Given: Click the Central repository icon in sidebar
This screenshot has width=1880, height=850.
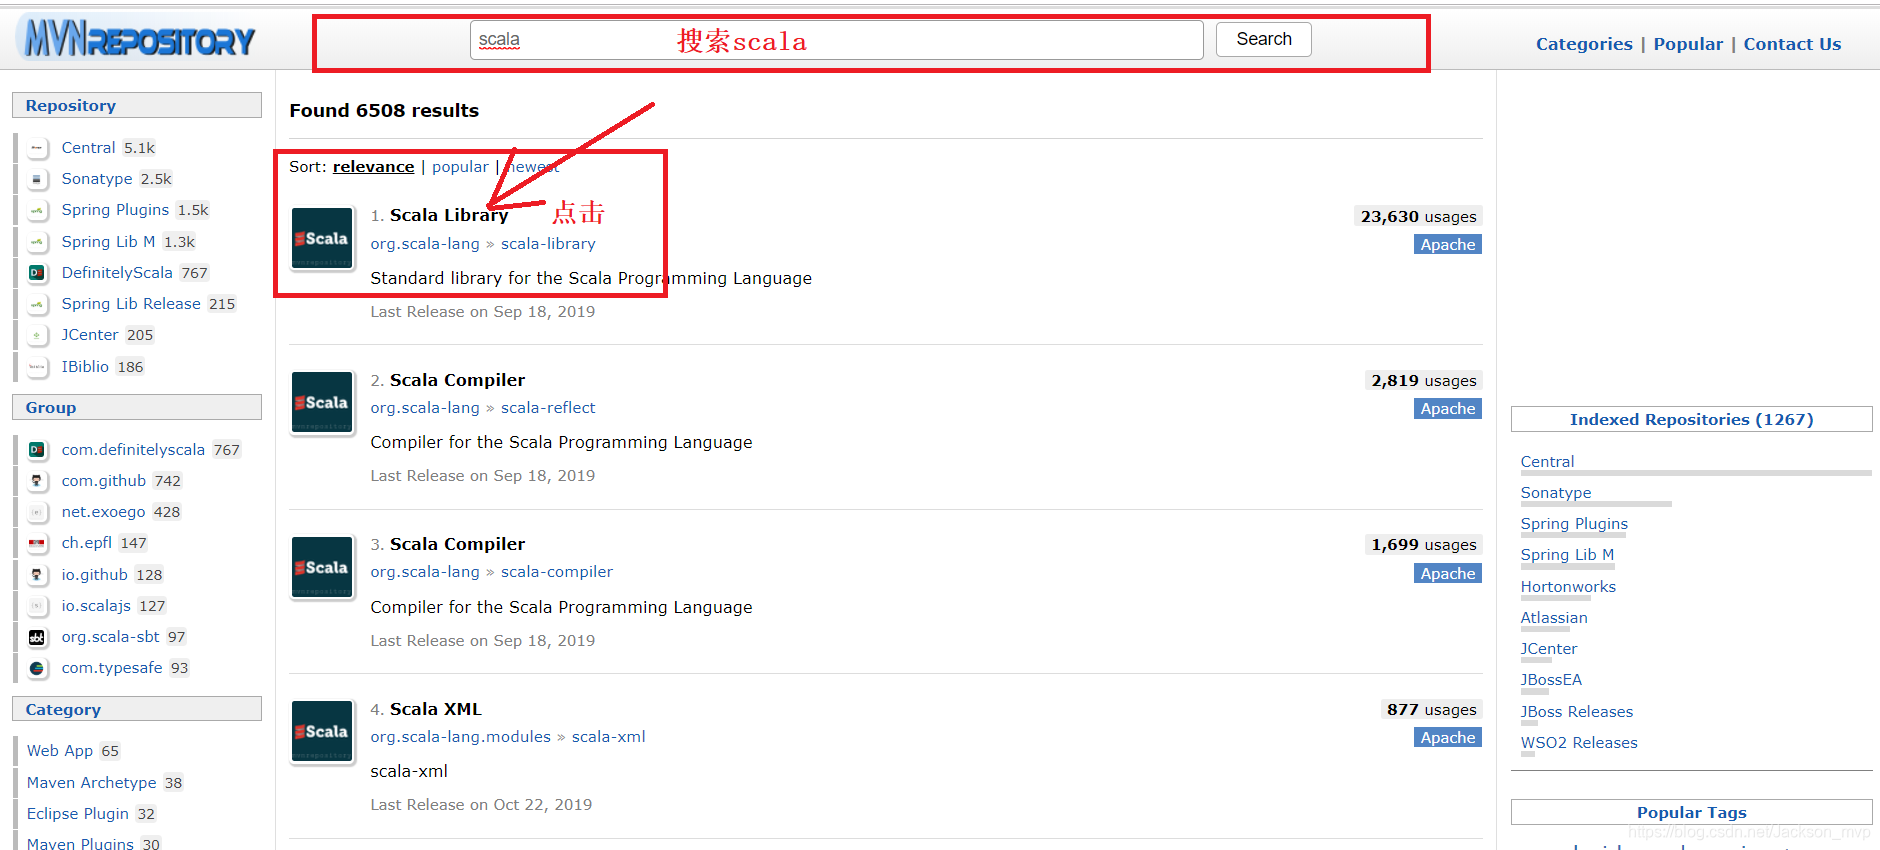Looking at the screenshot, I should click(x=37, y=148).
